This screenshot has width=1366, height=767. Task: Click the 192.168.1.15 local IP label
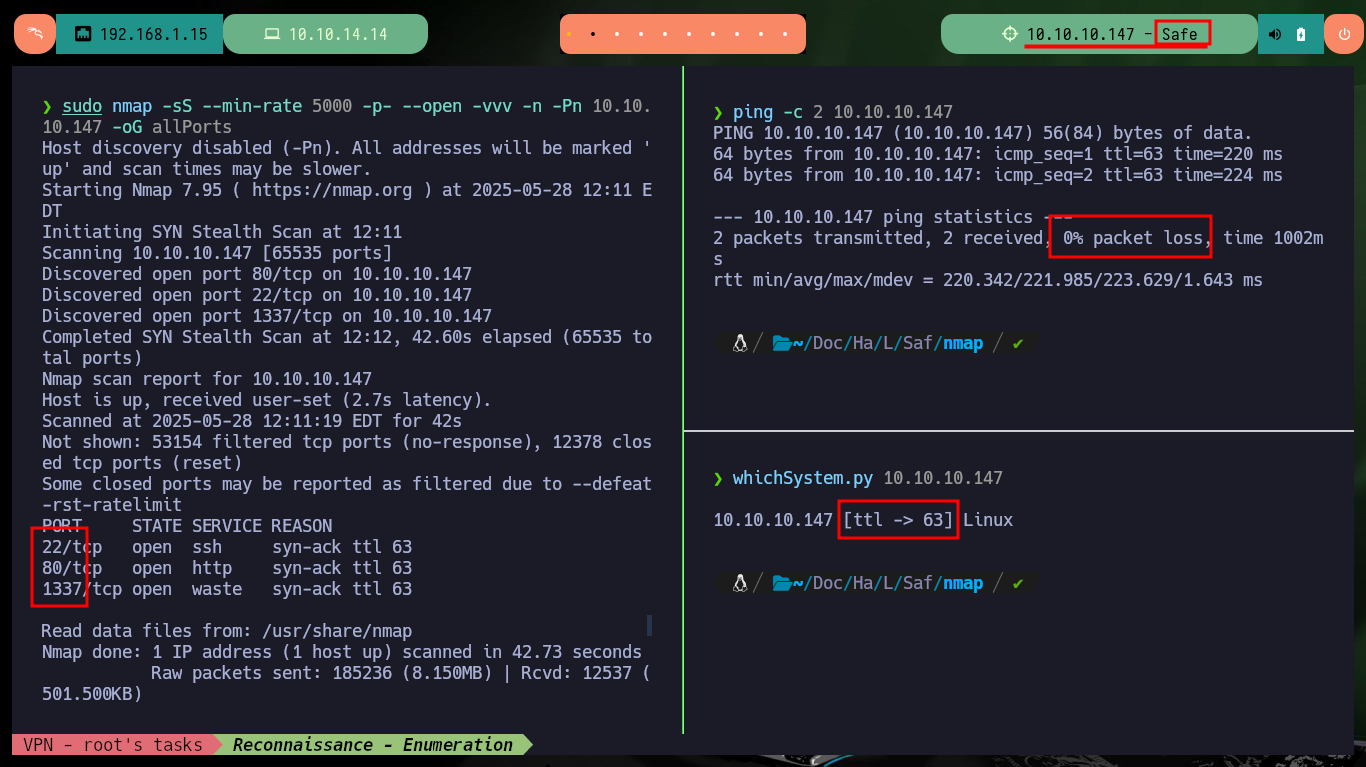tap(153, 34)
